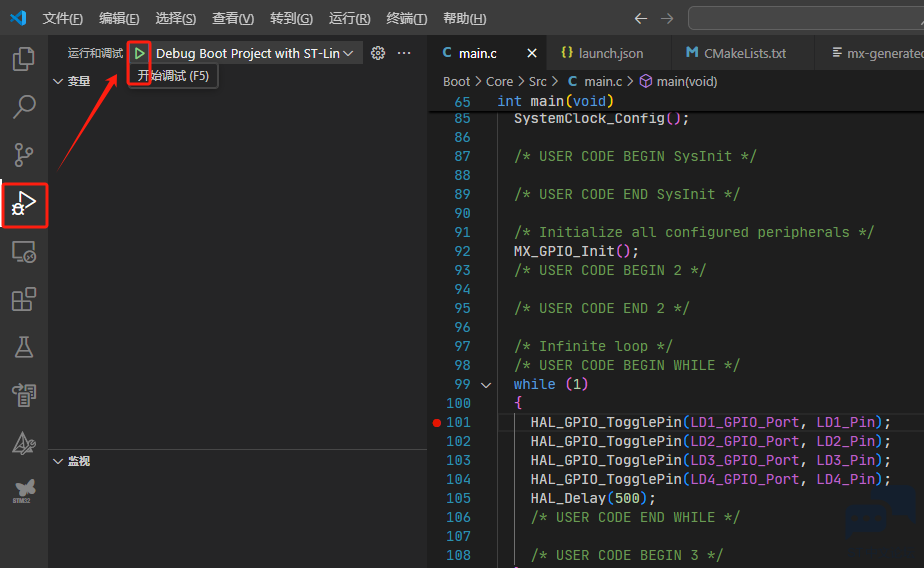The image size is (924, 568).
Task: Open the Testing flask icon
Action: tap(24, 347)
